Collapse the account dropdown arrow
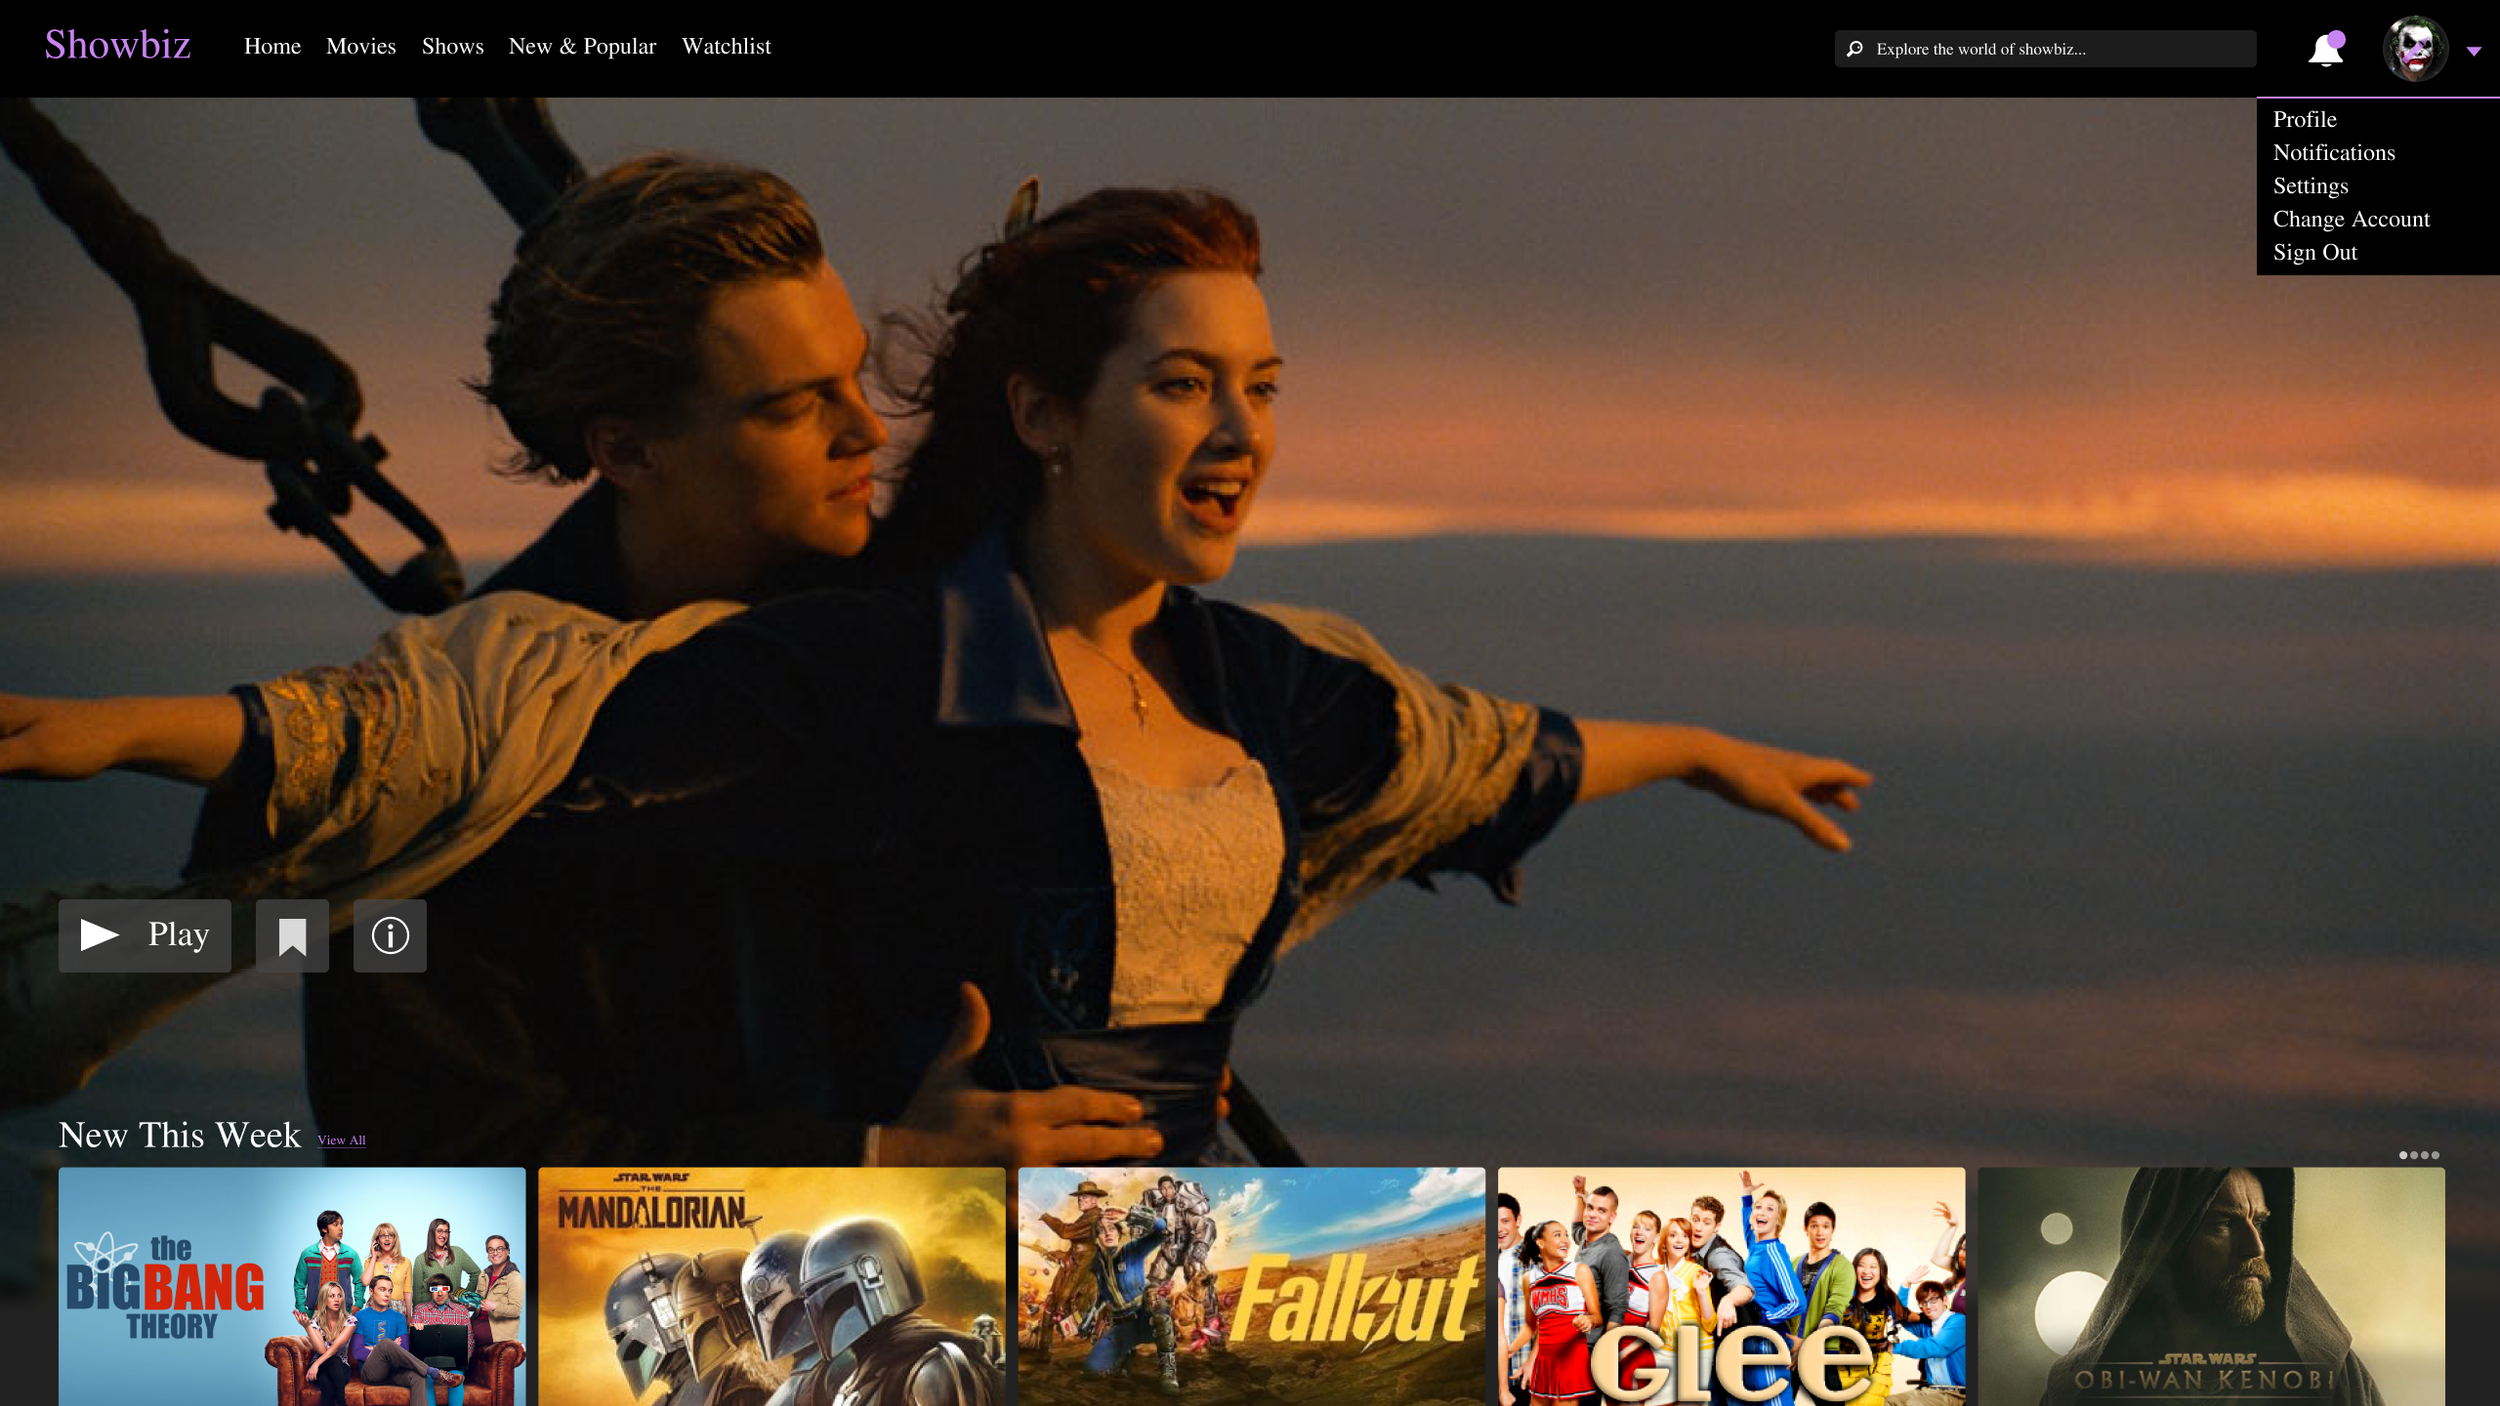This screenshot has height=1406, width=2500. (2473, 51)
